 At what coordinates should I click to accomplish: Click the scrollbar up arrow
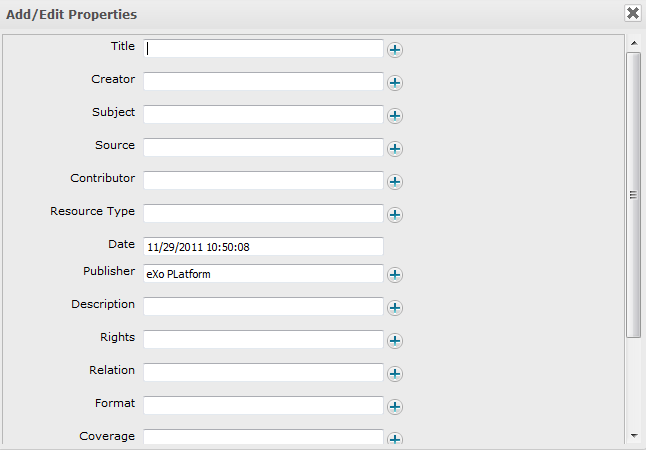tap(633, 43)
